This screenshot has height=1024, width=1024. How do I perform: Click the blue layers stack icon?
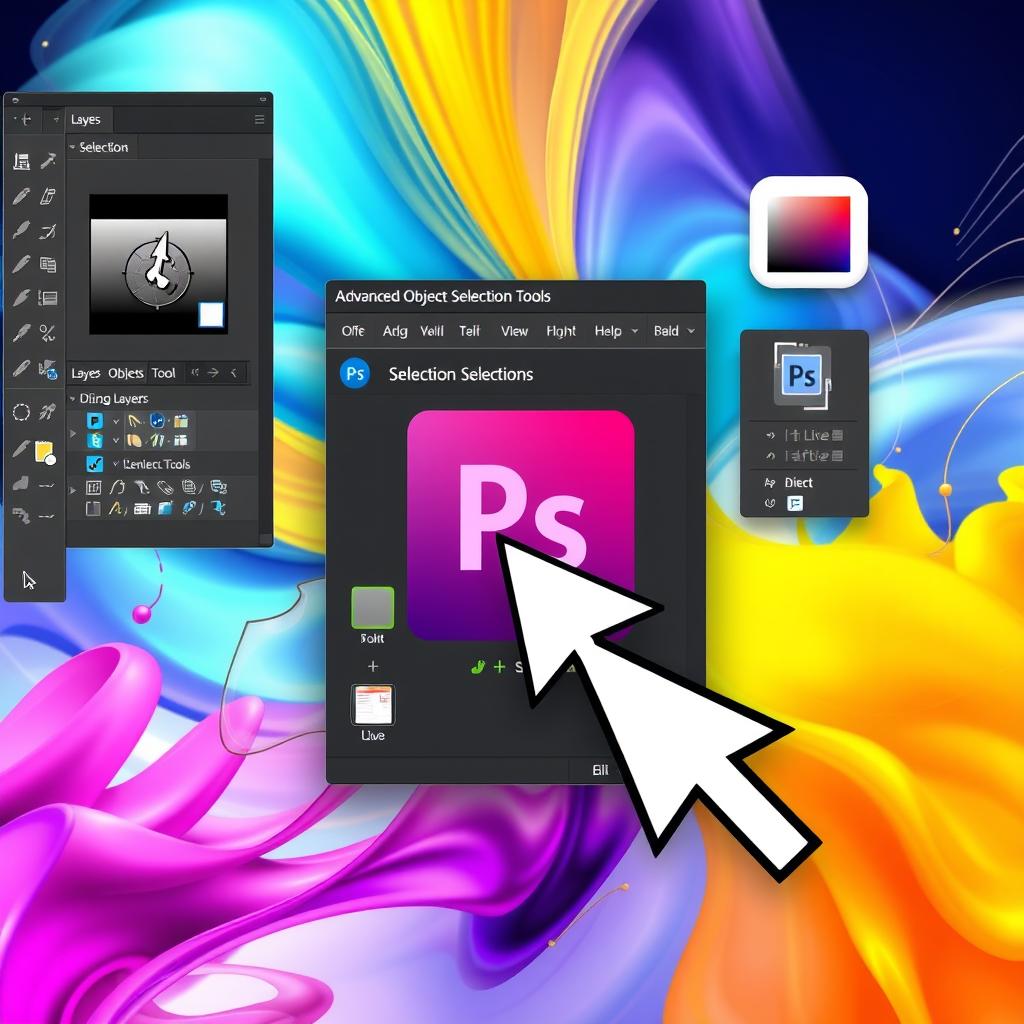[218, 487]
